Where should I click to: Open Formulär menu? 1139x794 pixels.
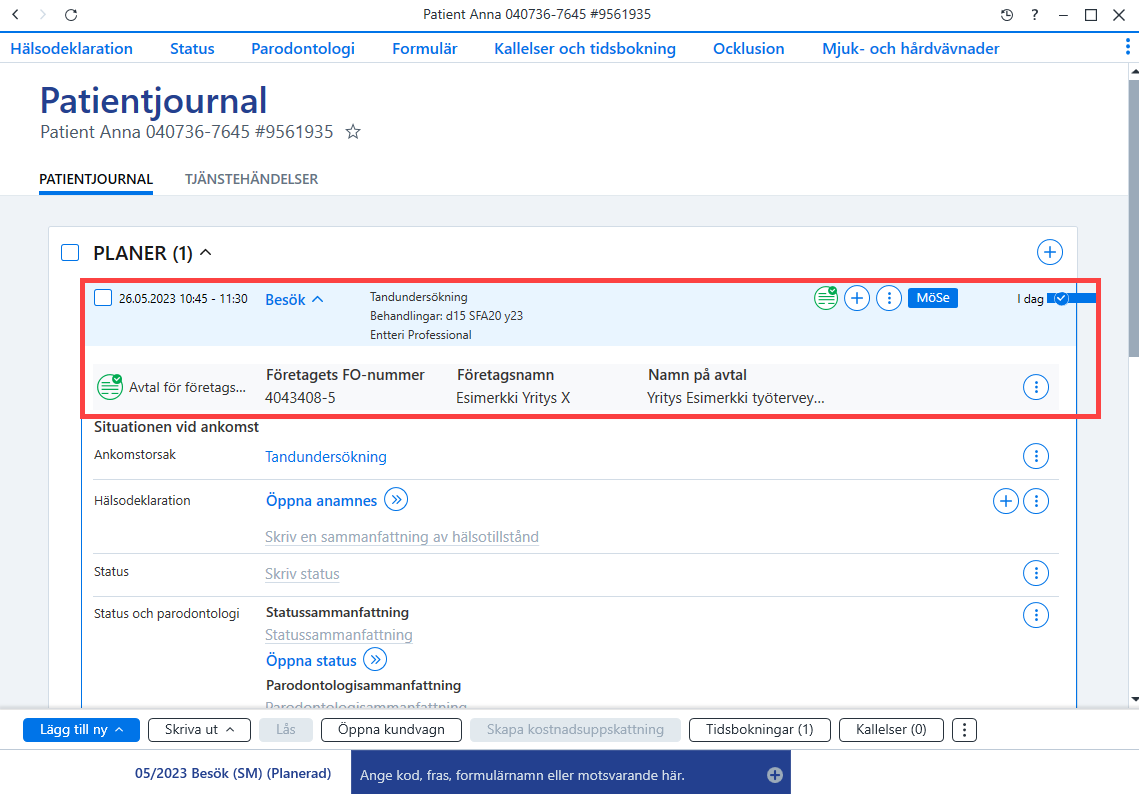point(425,49)
